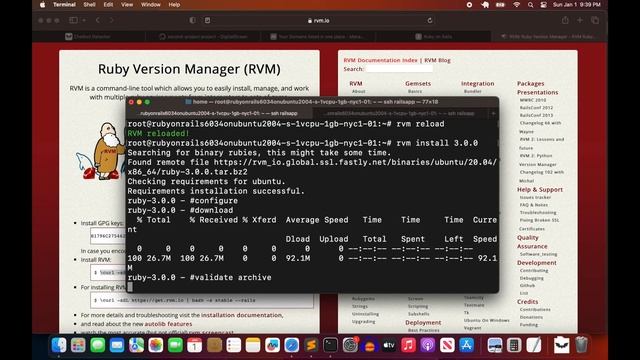
Task: Open the Shell menu
Action: click(x=89, y=5)
